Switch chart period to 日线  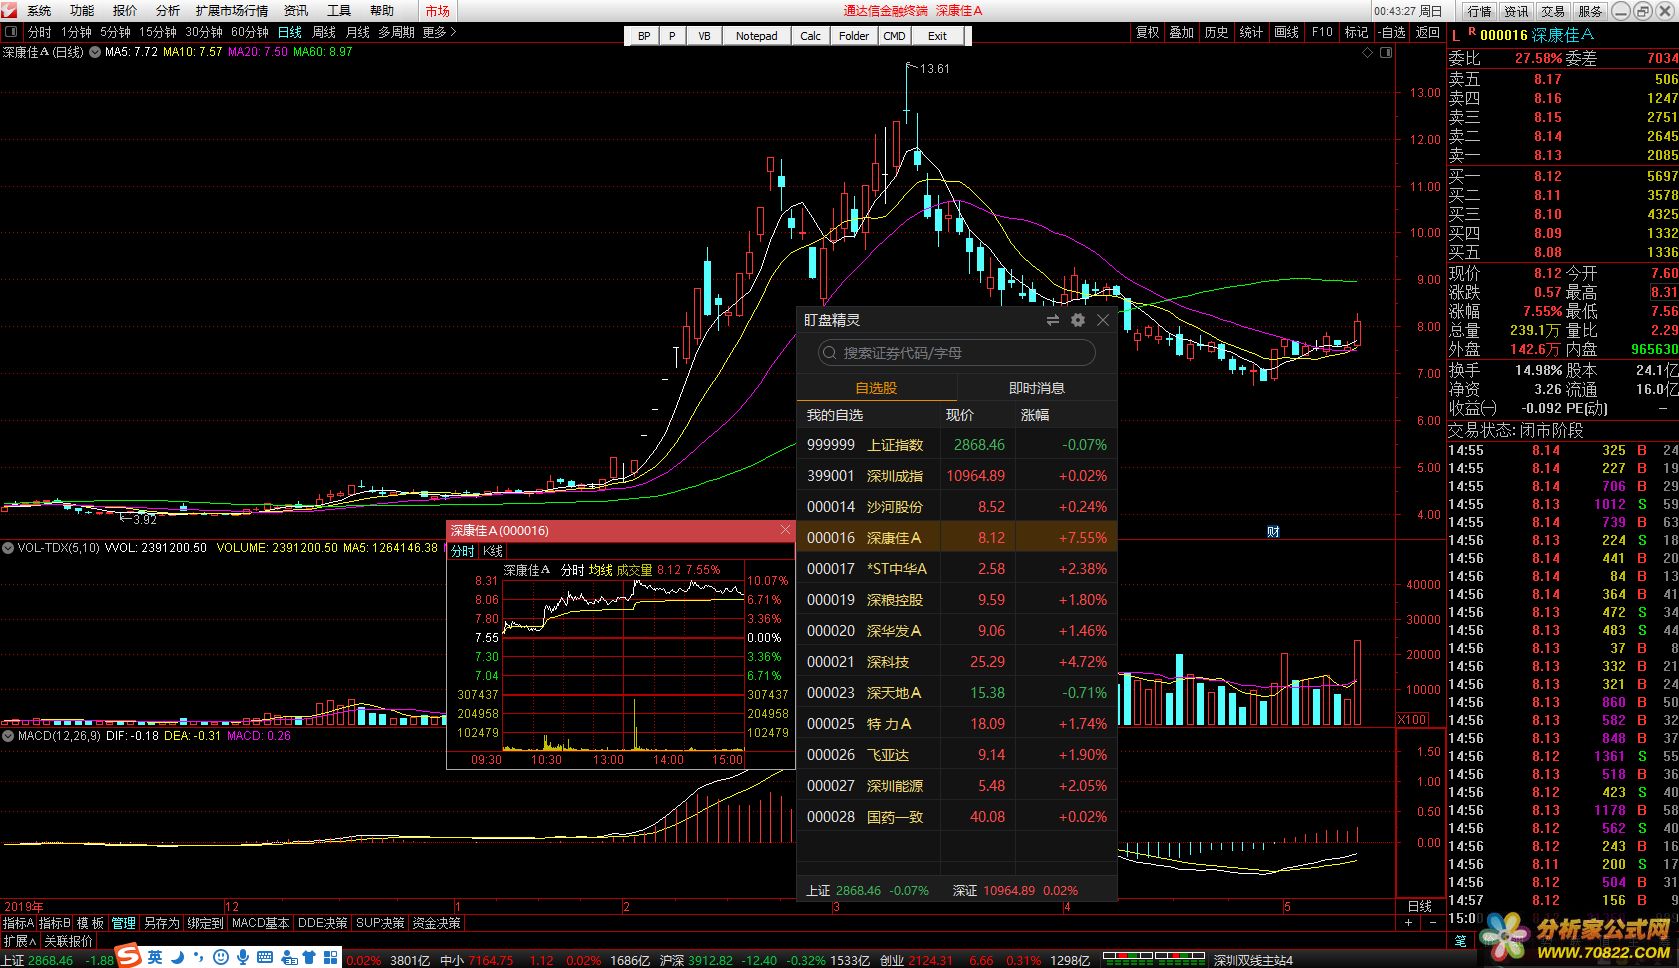(290, 32)
